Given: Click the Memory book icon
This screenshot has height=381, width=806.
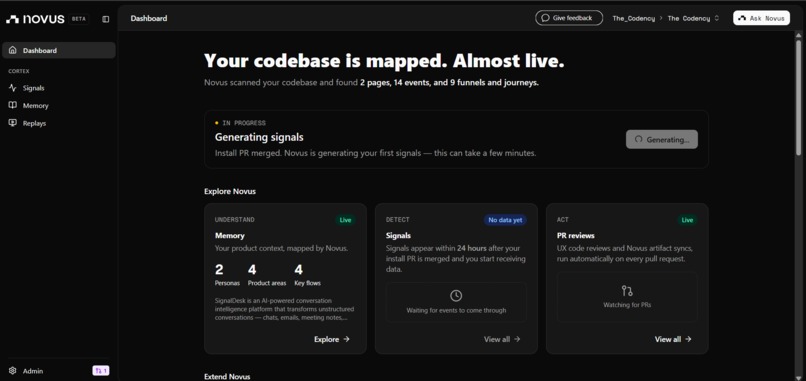Looking at the screenshot, I should (x=13, y=105).
